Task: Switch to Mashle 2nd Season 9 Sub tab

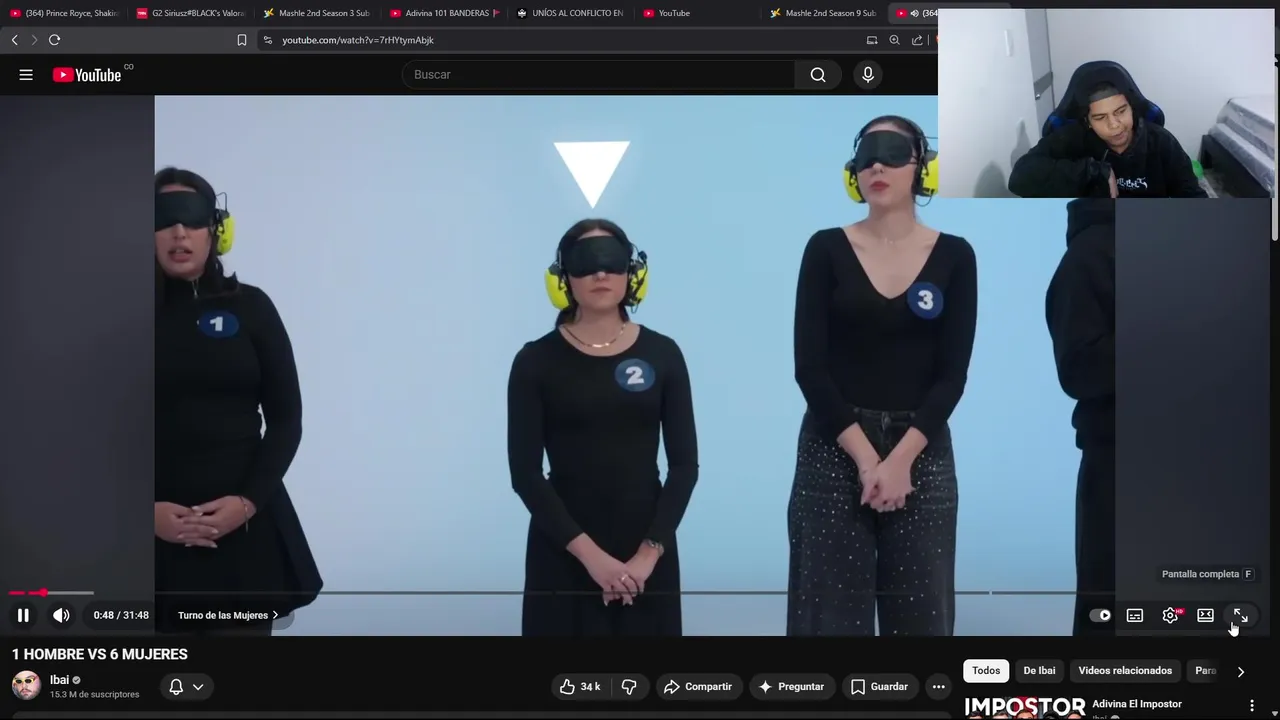Action: (823, 13)
